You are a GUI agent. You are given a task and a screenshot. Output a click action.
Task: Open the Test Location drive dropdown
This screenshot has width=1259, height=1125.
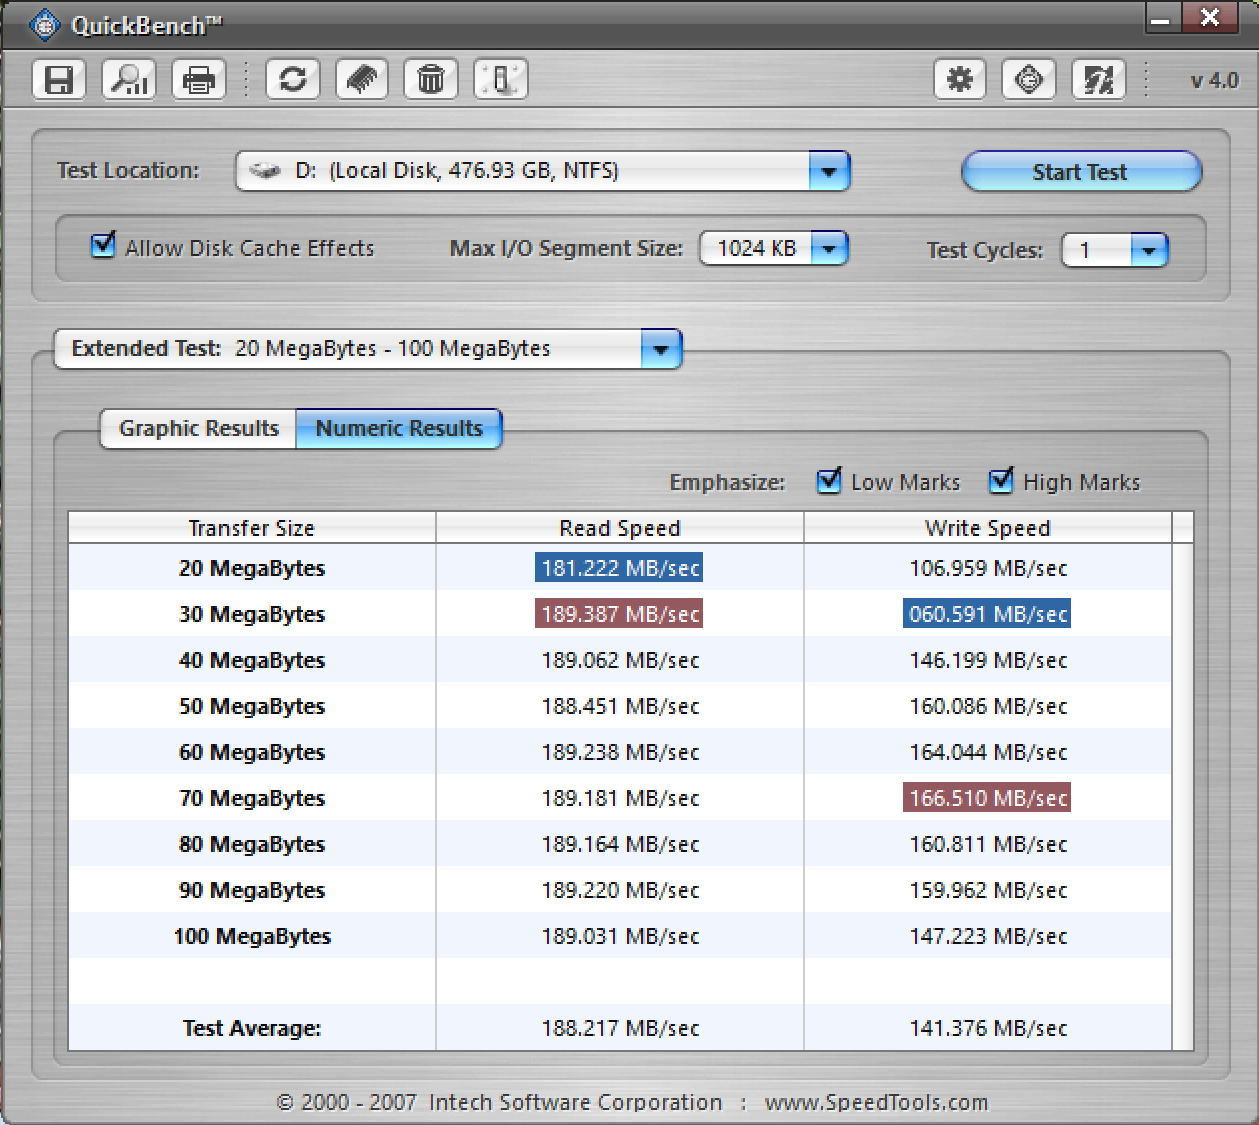tap(828, 171)
